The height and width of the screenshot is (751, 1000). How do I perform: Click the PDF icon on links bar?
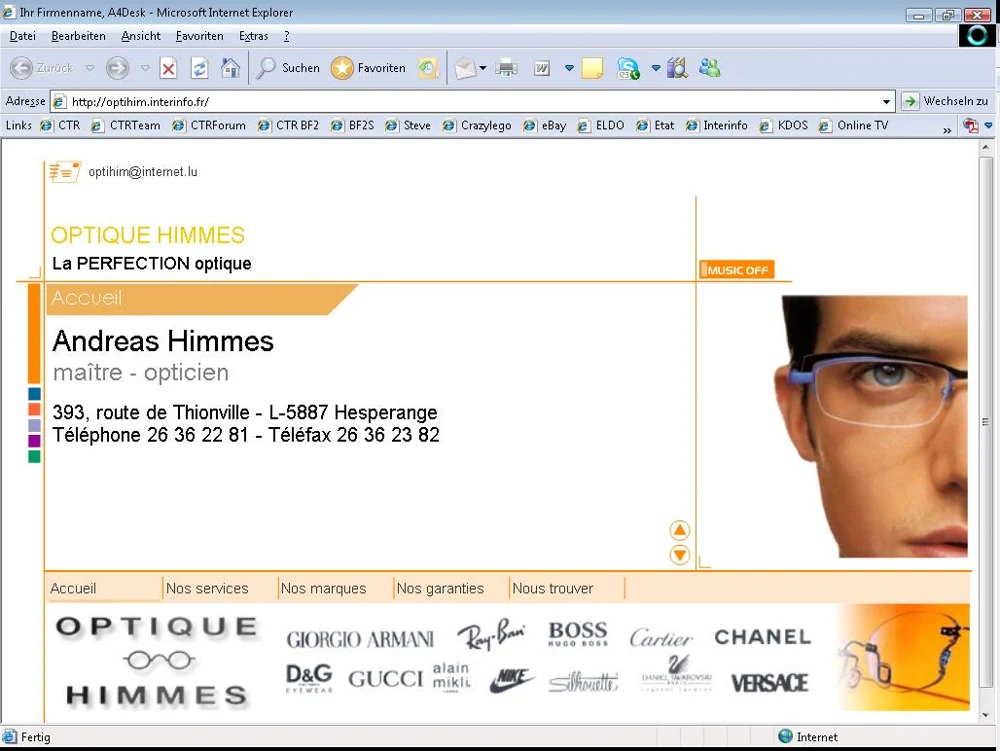(971, 126)
